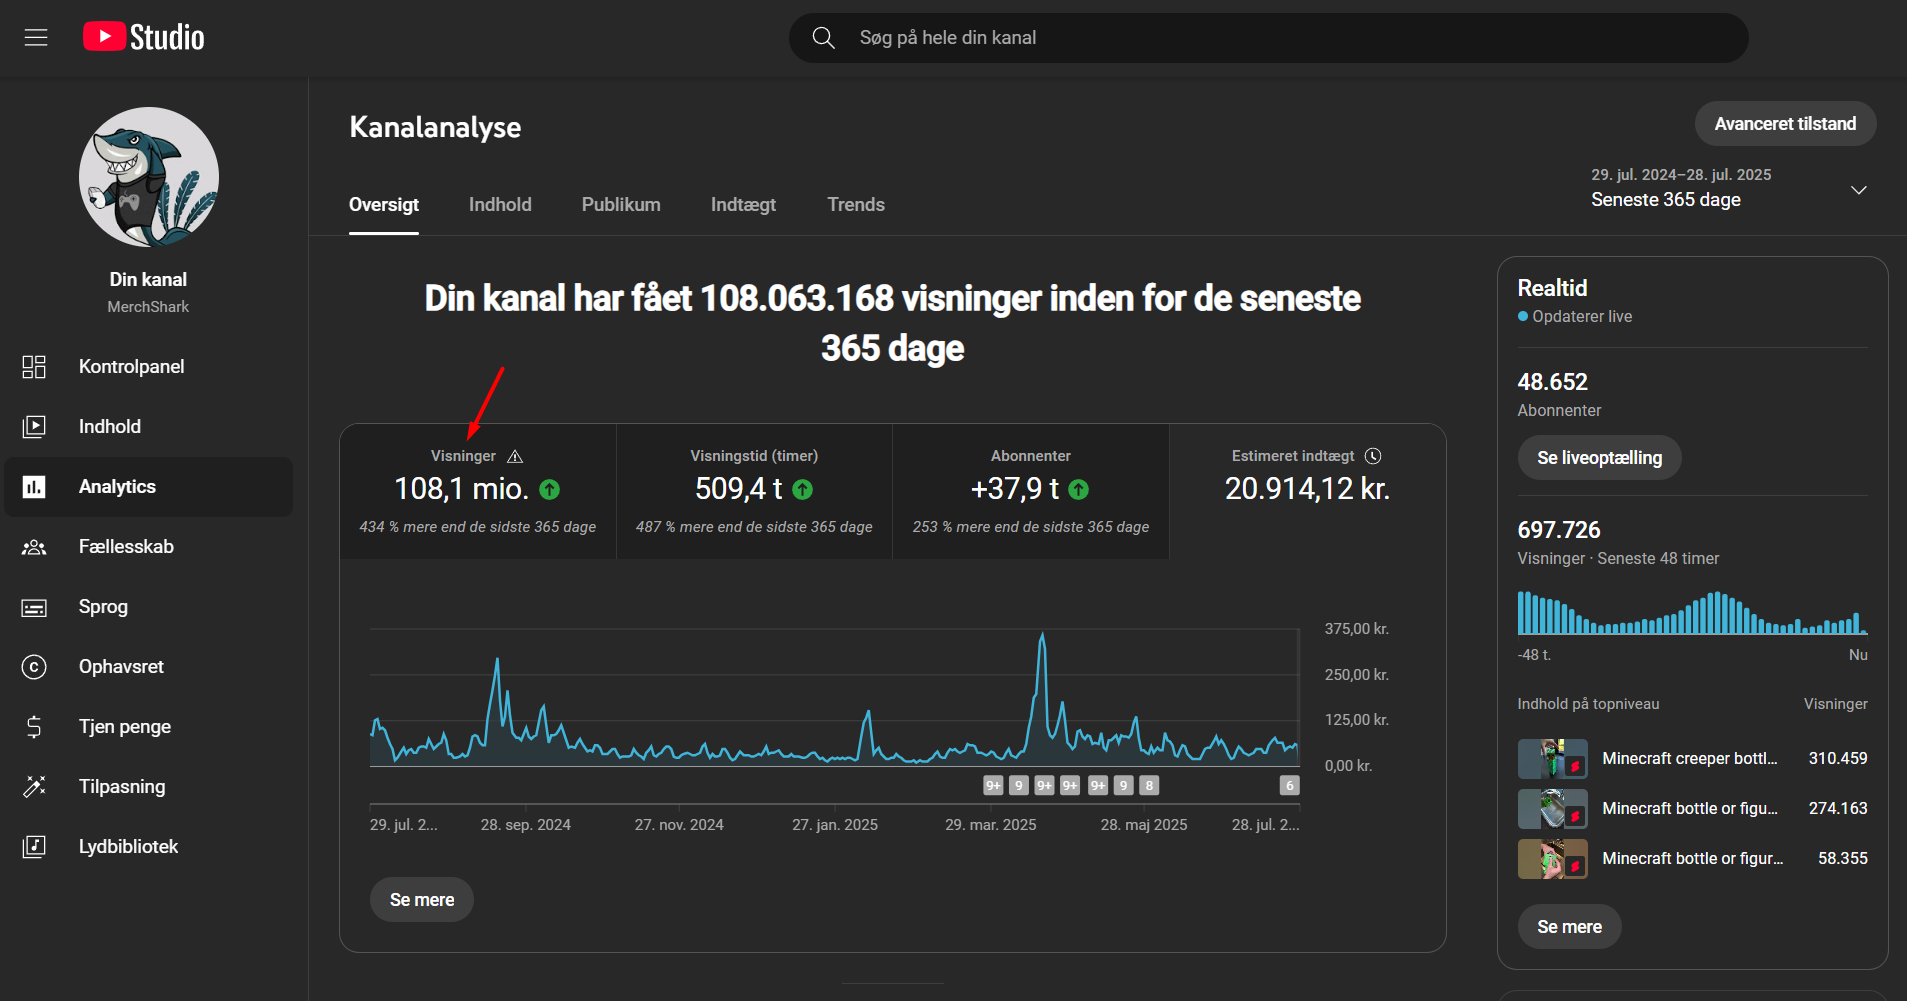This screenshot has height=1001, width=1907.
Task: Select the Estimeret indtægt metric card
Action: coord(1306,491)
